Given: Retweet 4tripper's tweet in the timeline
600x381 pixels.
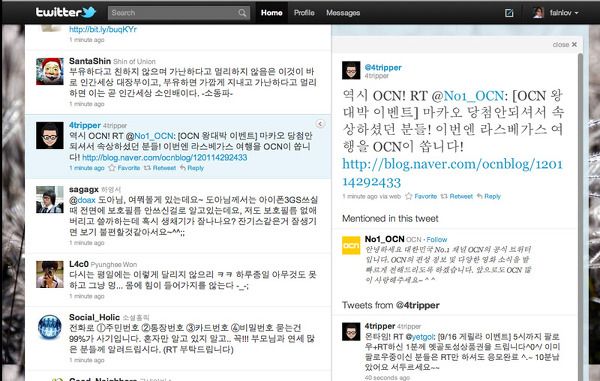Looking at the screenshot, I should point(160,168).
